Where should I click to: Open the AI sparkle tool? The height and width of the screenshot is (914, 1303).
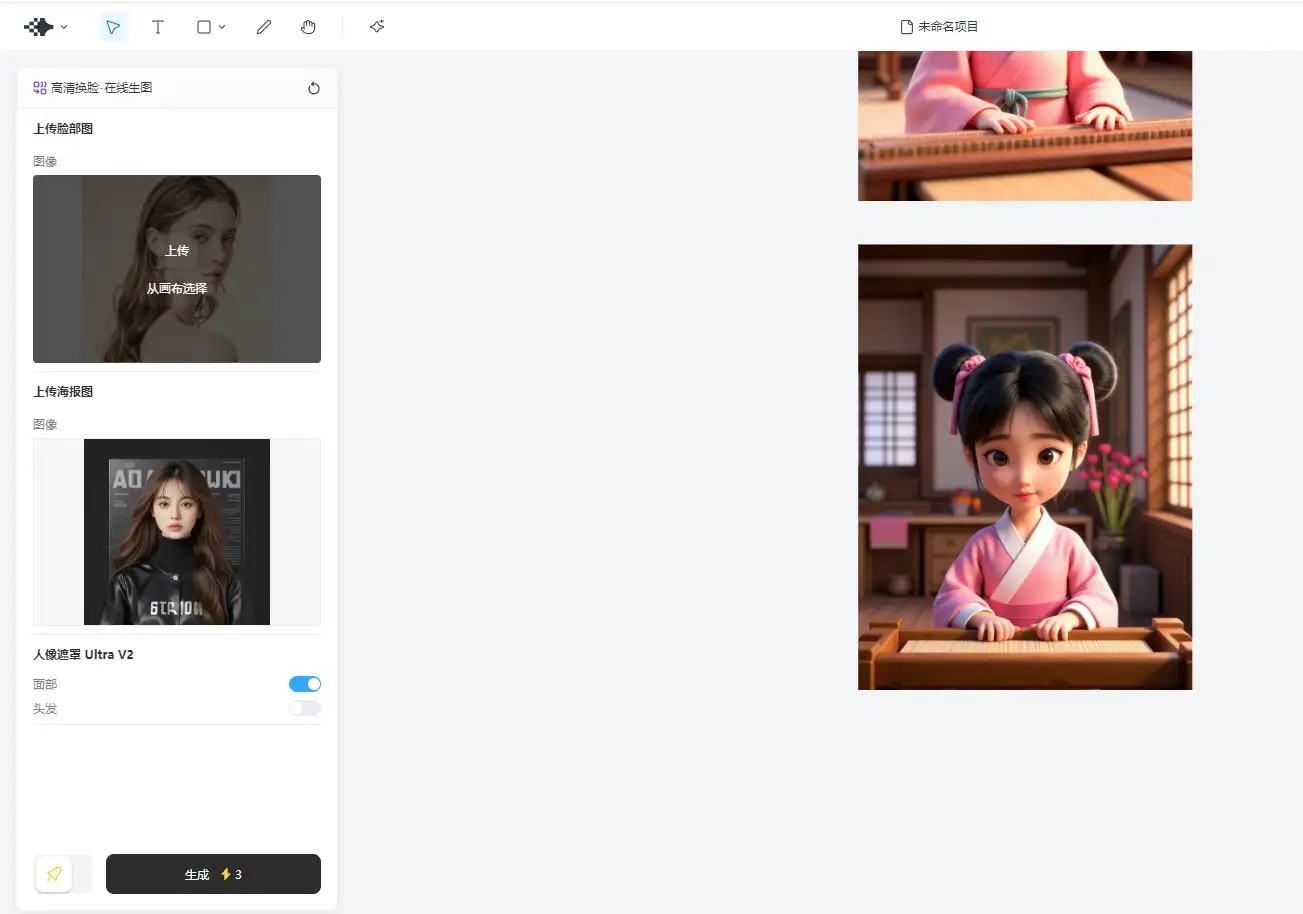click(377, 27)
